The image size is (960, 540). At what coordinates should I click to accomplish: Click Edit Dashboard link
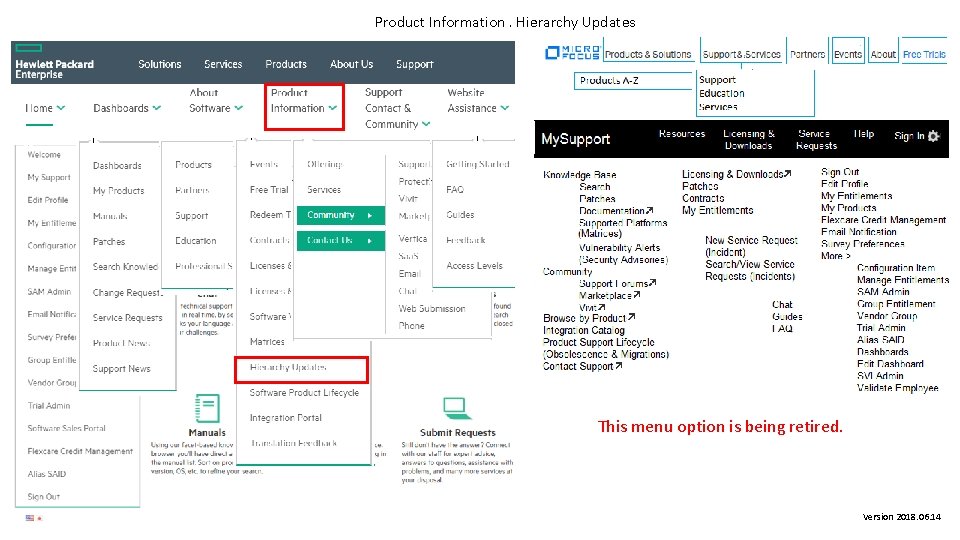click(890, 364)
